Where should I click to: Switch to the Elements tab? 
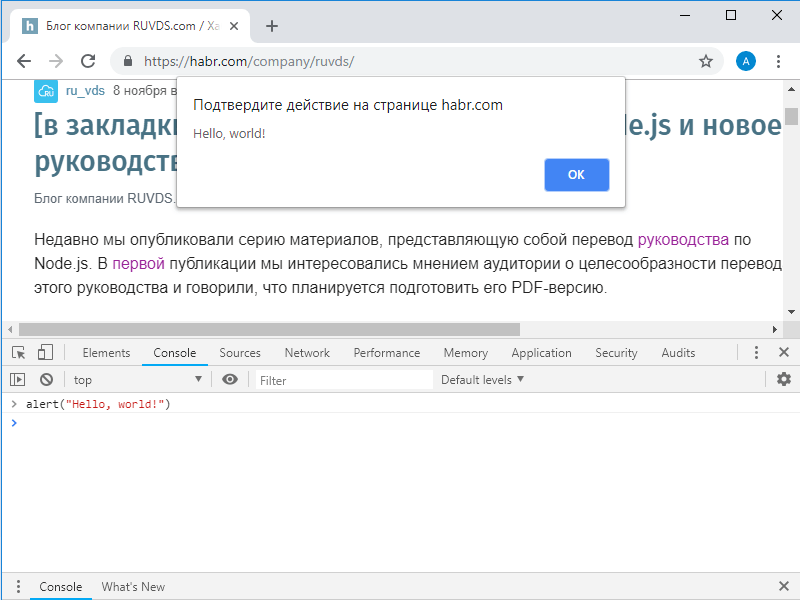[x=106, y=353]
